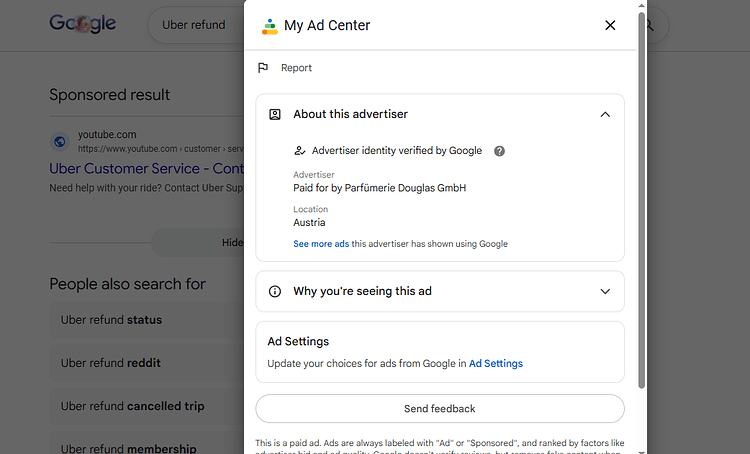Select the Uber refund membership suggestion
750x454 pixels.
(x=147, y=445)
